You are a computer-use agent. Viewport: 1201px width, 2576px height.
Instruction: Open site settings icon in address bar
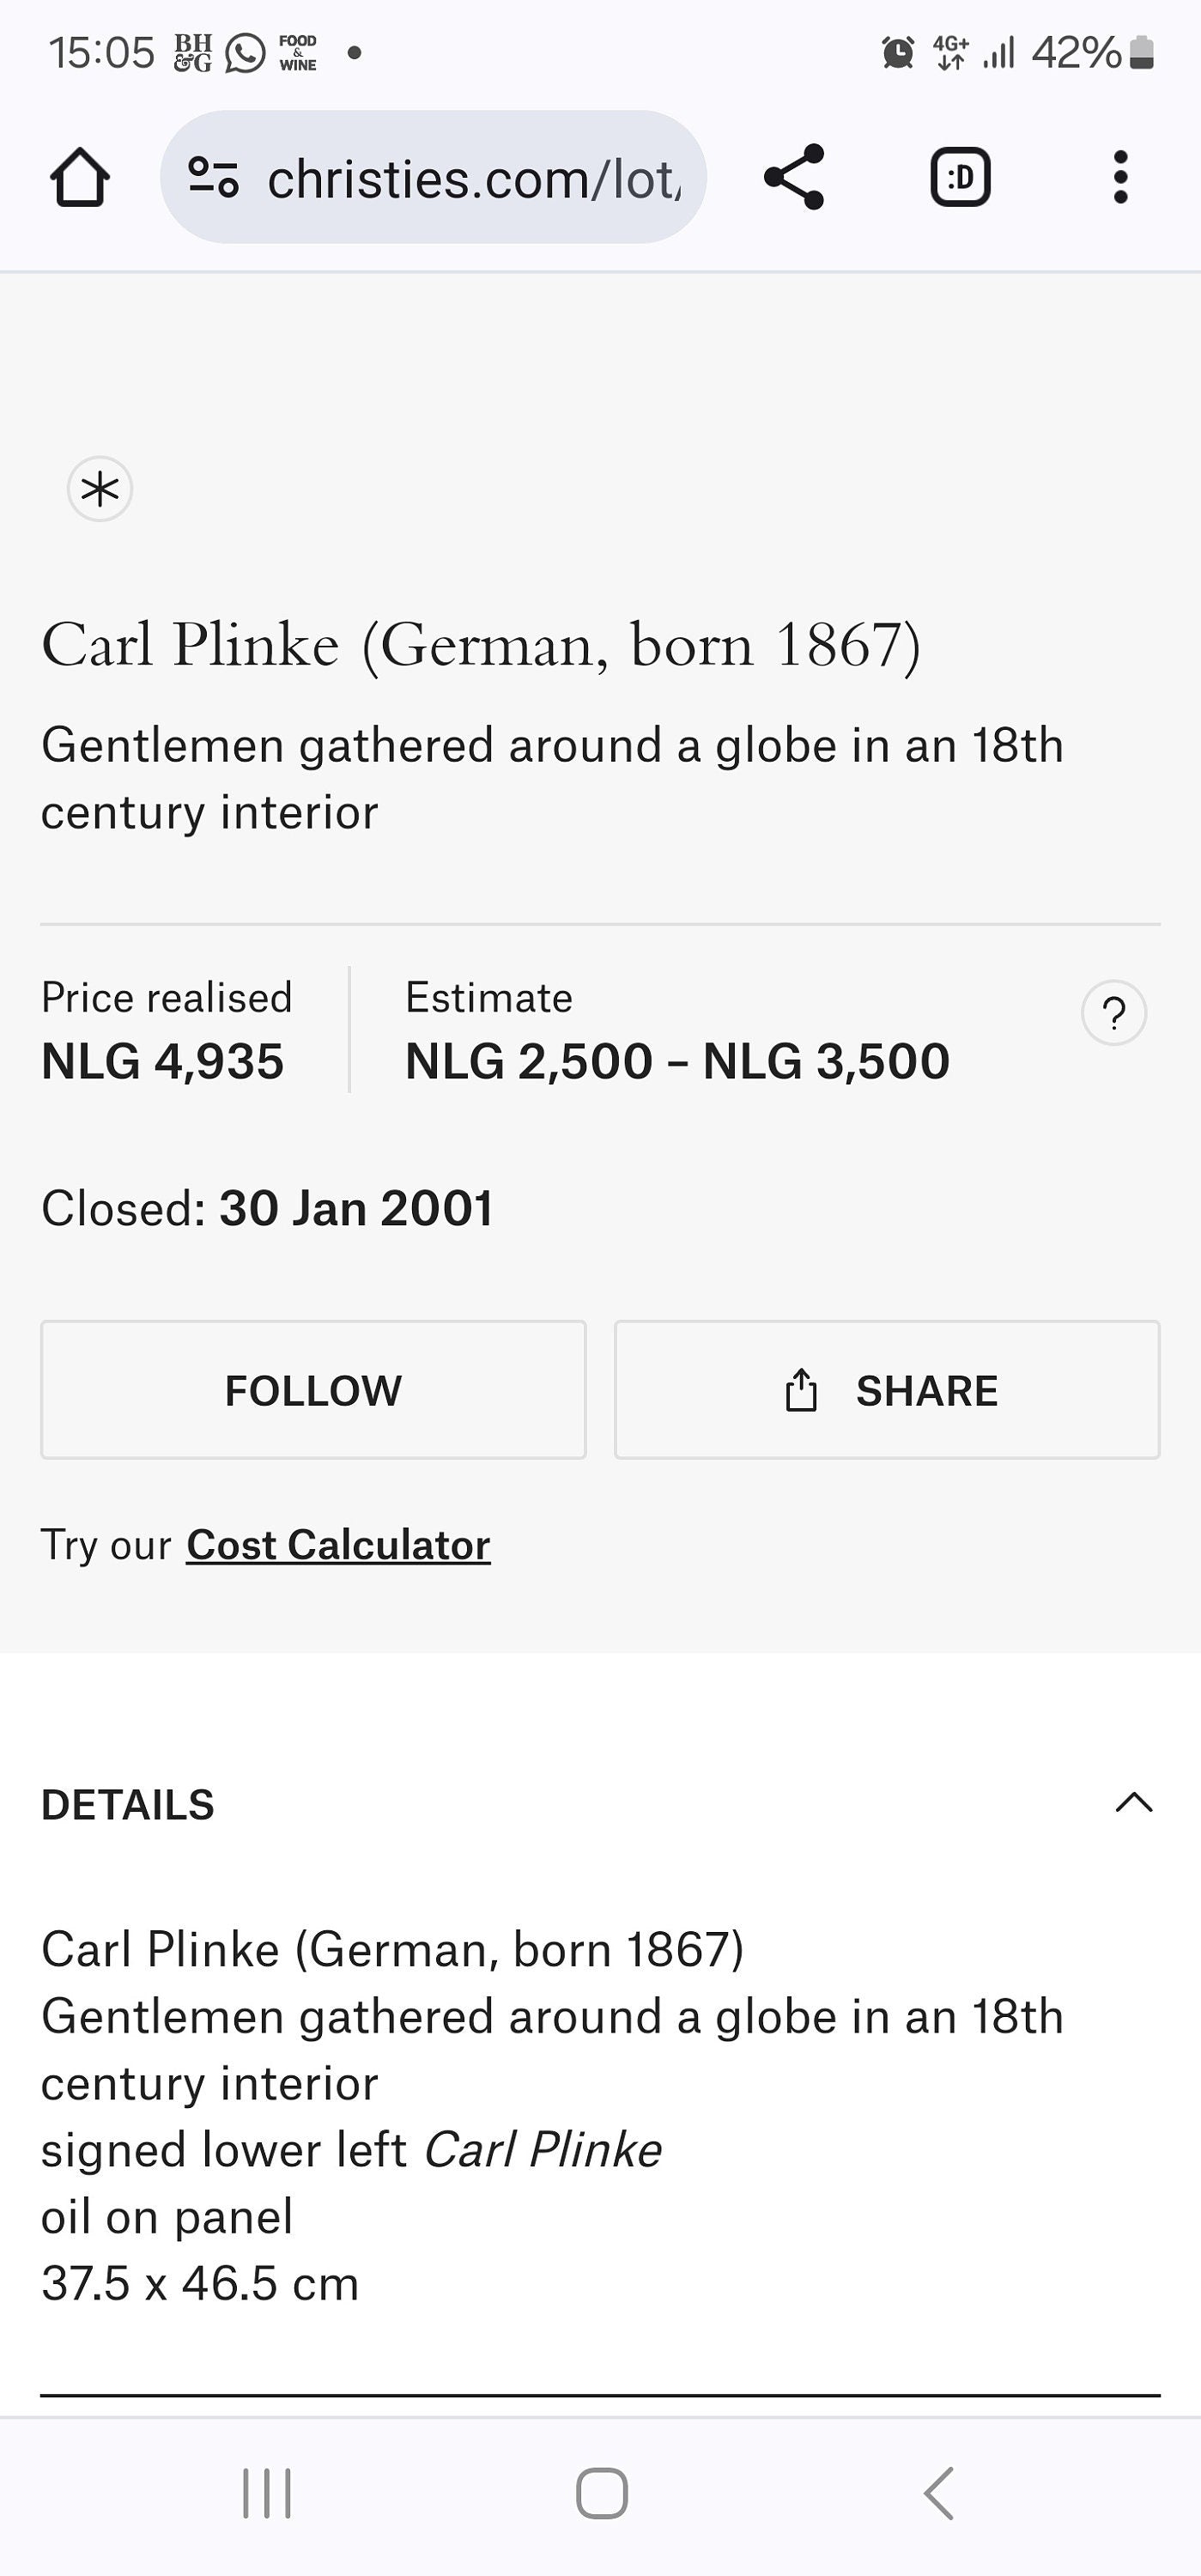click(213, 177)
